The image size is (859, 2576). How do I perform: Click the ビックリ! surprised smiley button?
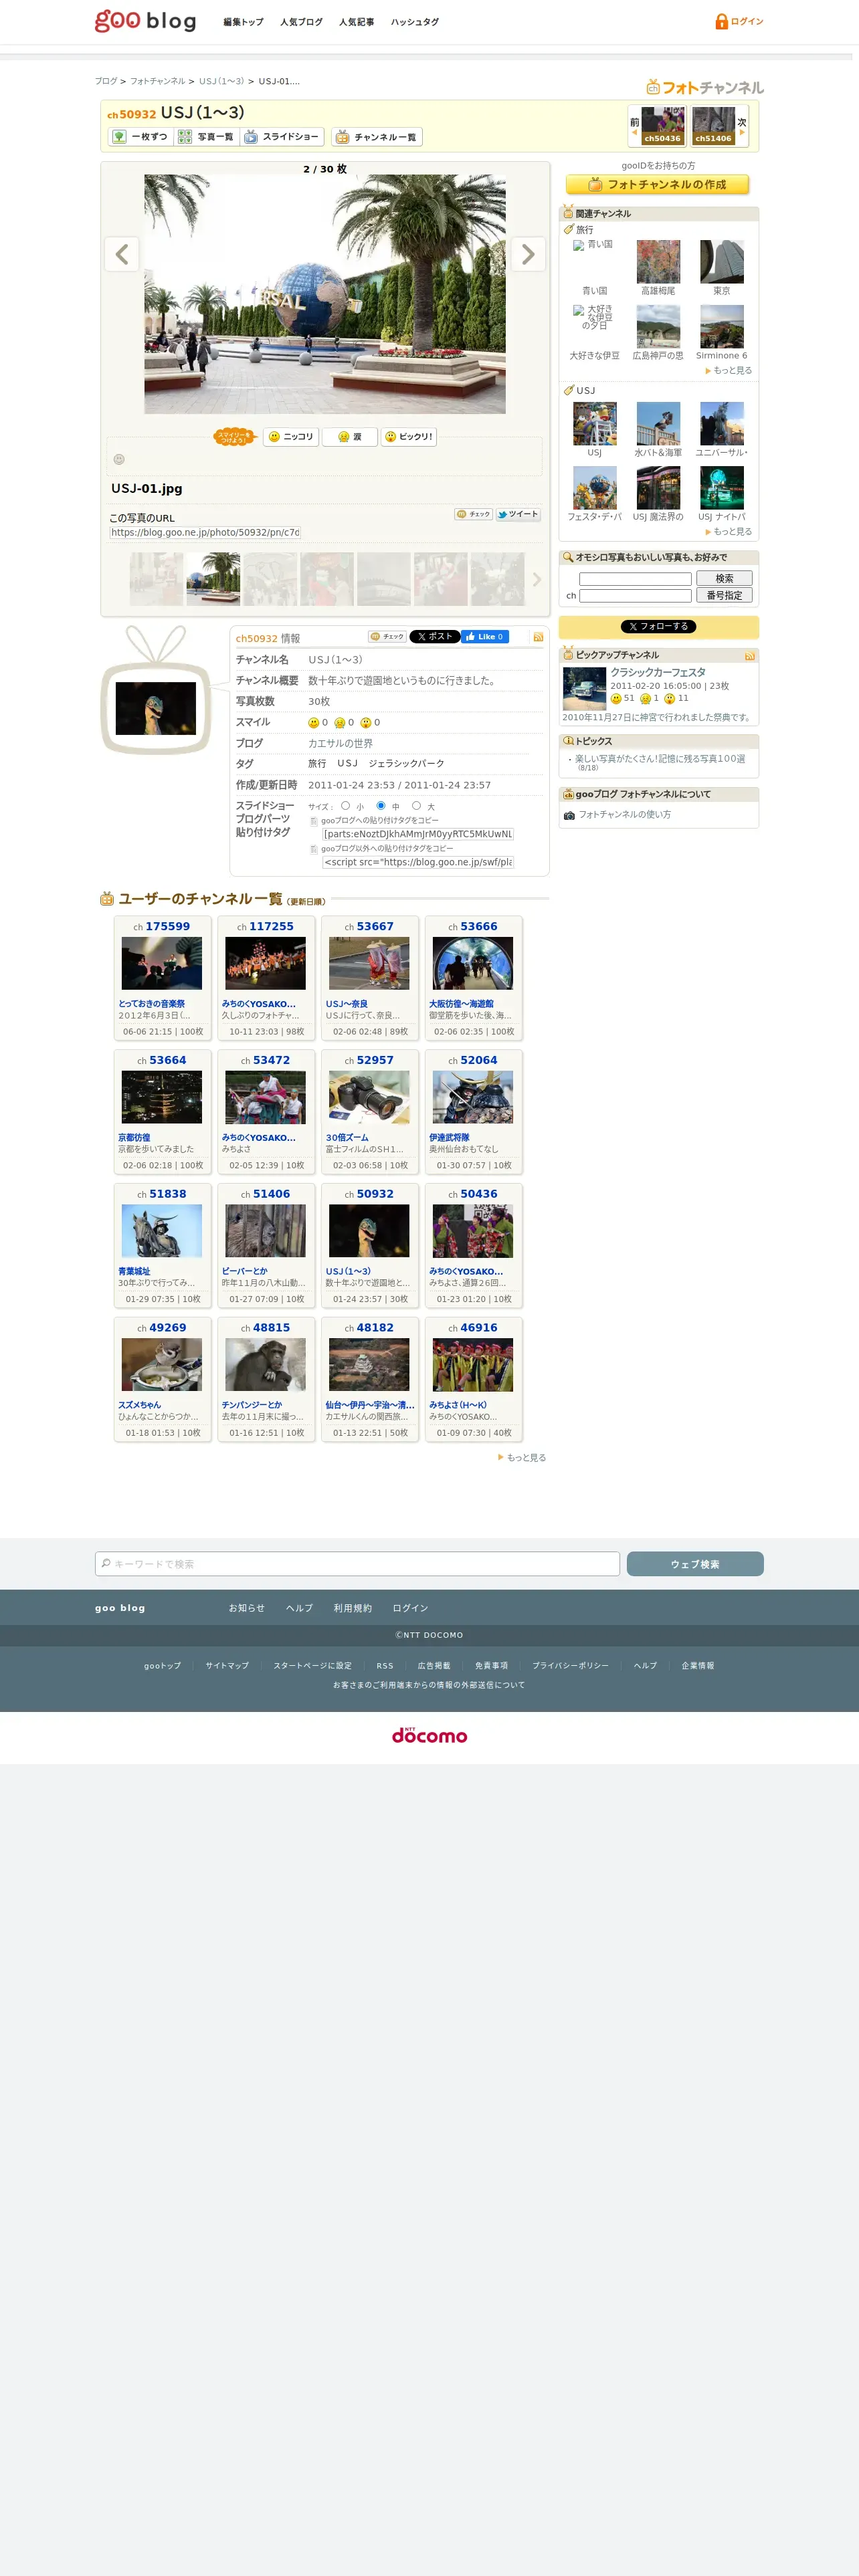pos(409,437)
